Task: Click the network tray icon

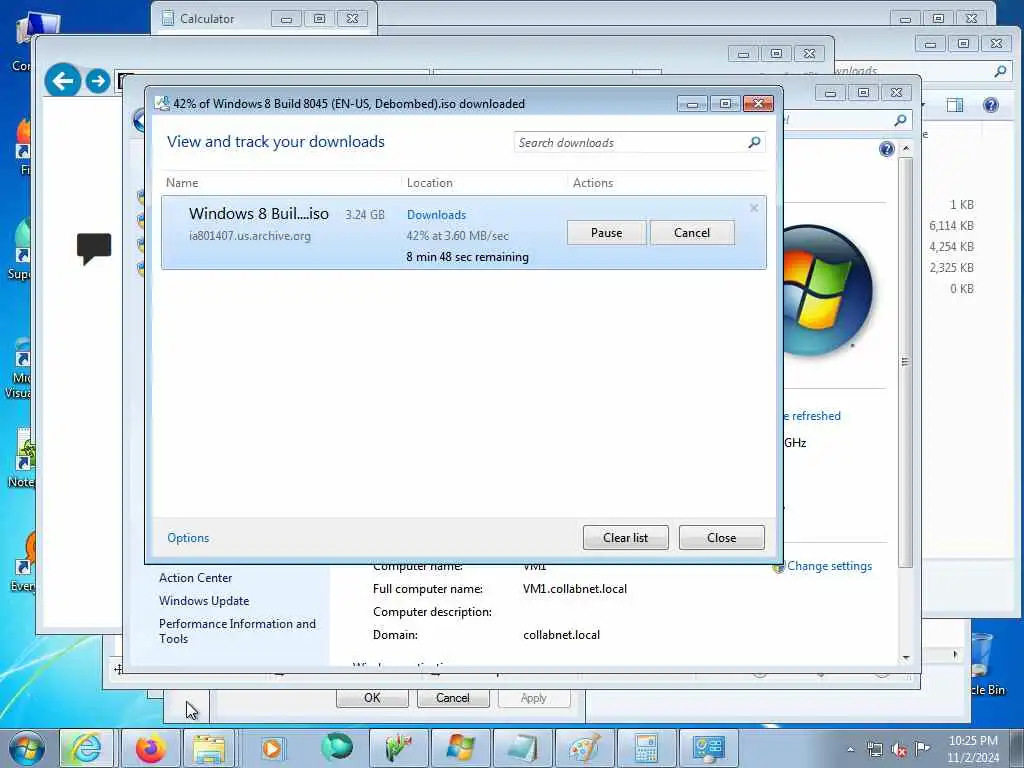Action: pos(874,750)
